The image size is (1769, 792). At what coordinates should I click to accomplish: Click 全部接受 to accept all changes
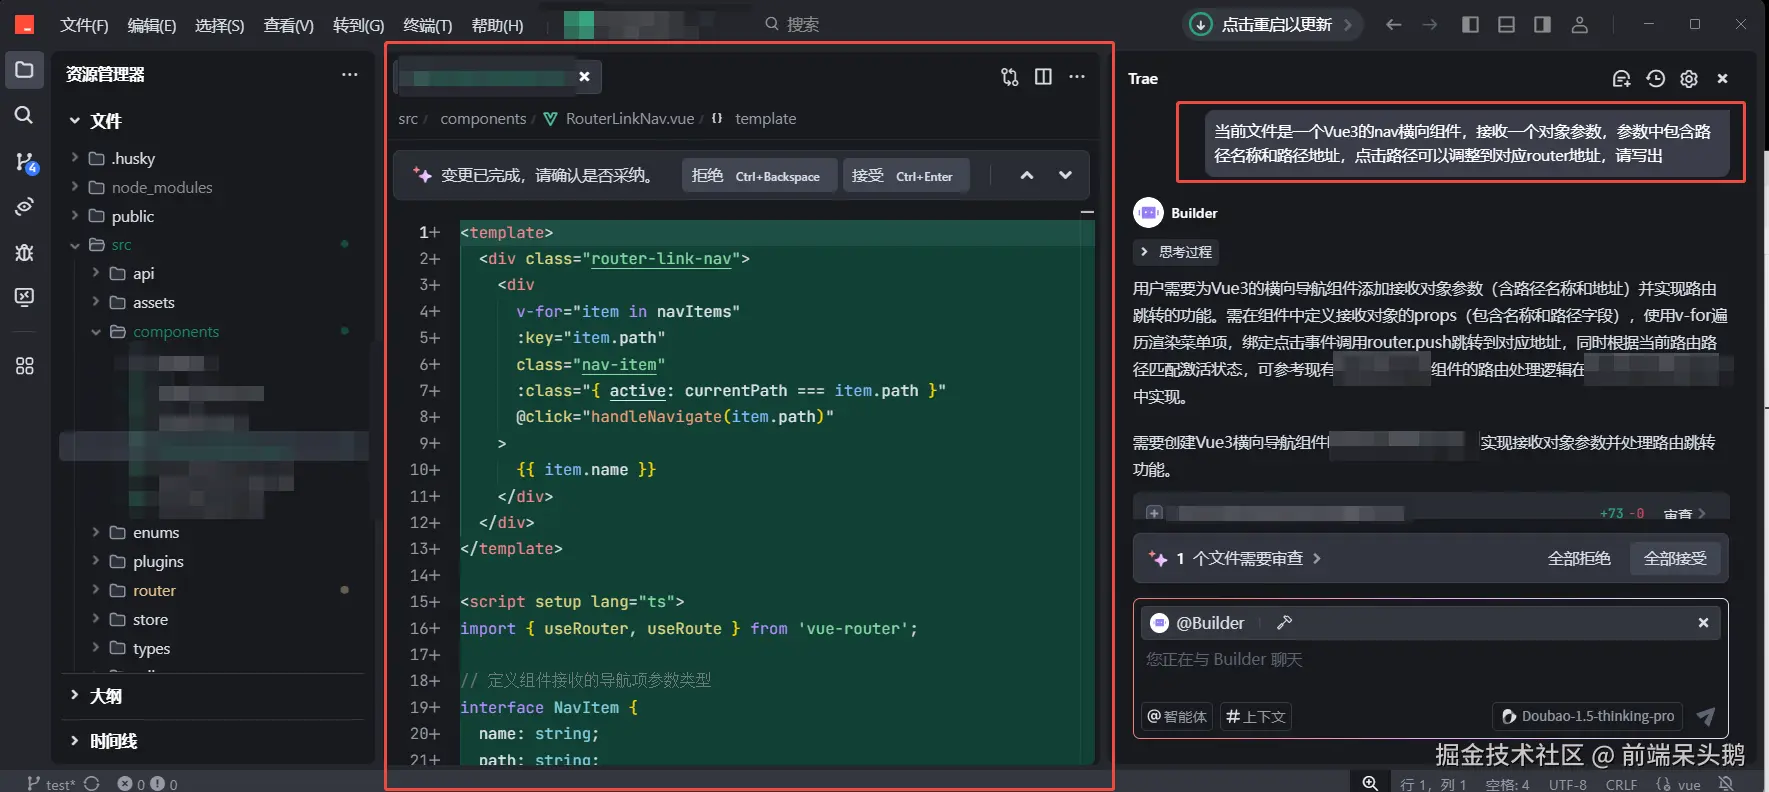coord(1675,558)
